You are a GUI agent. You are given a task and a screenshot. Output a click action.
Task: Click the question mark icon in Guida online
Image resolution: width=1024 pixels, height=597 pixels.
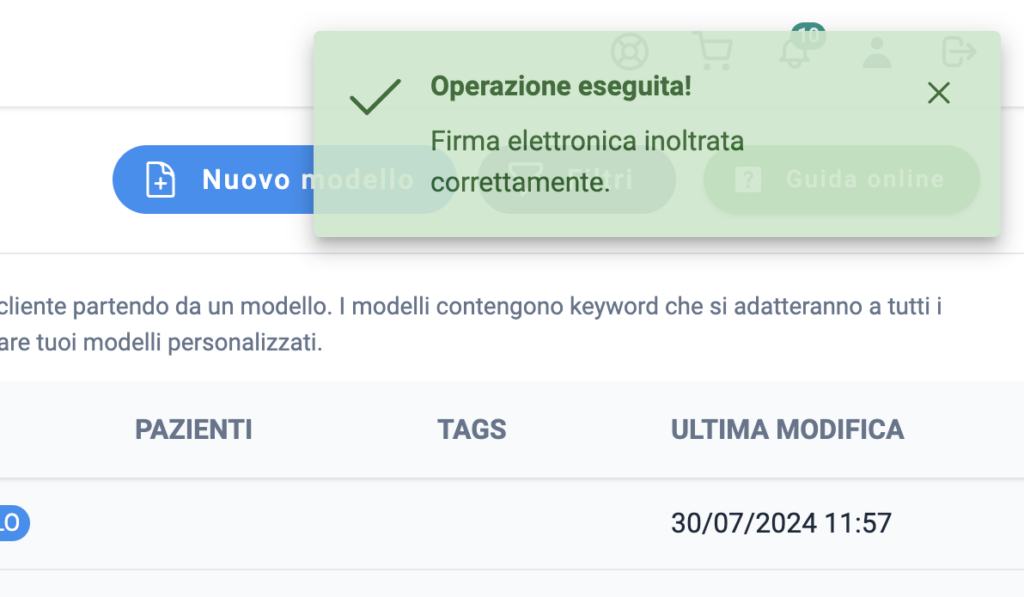pos(748,179)
